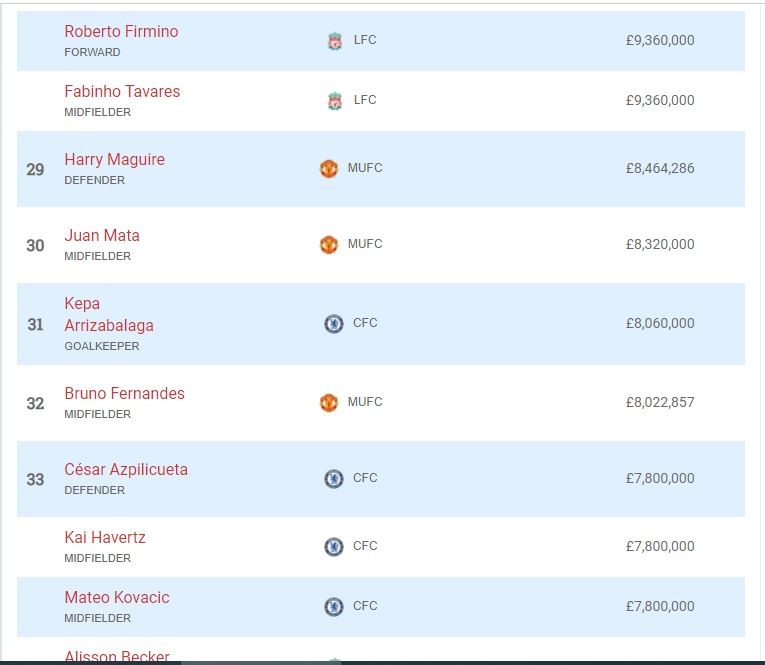
Task: Click Chelsea crest in Mateo Kovacic row
Action: coord(334,607)
